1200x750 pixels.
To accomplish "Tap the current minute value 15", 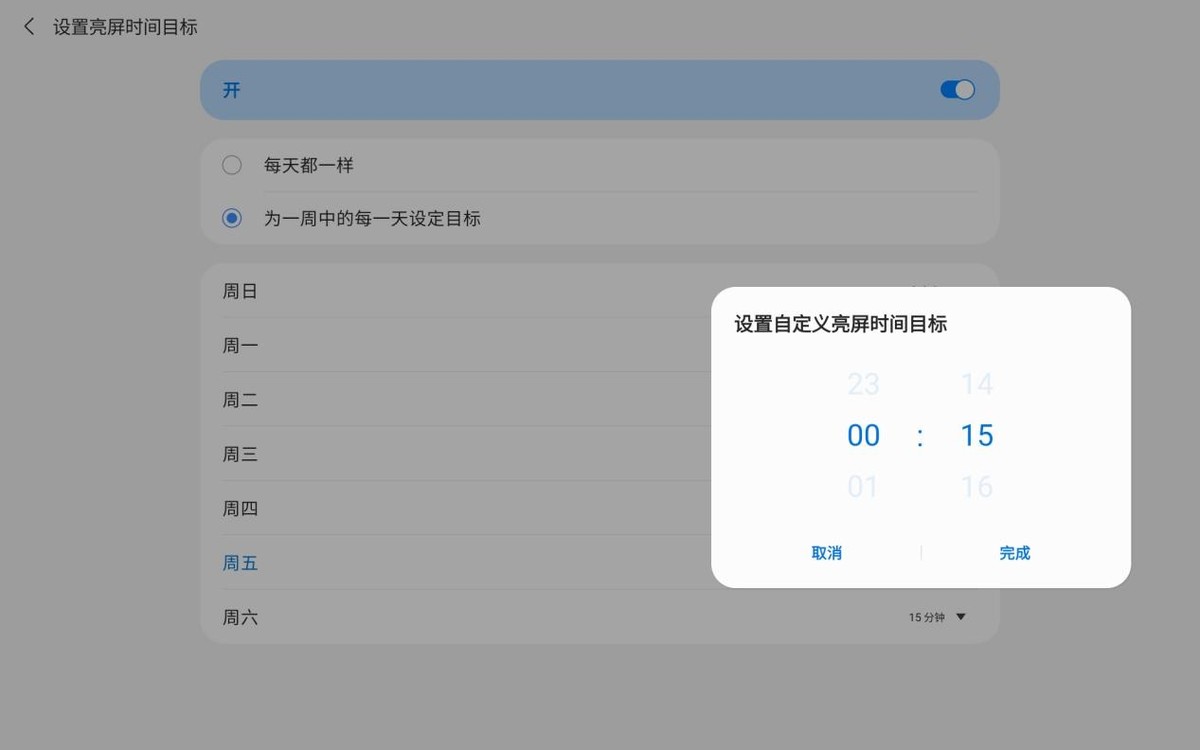I will (977, 435).
